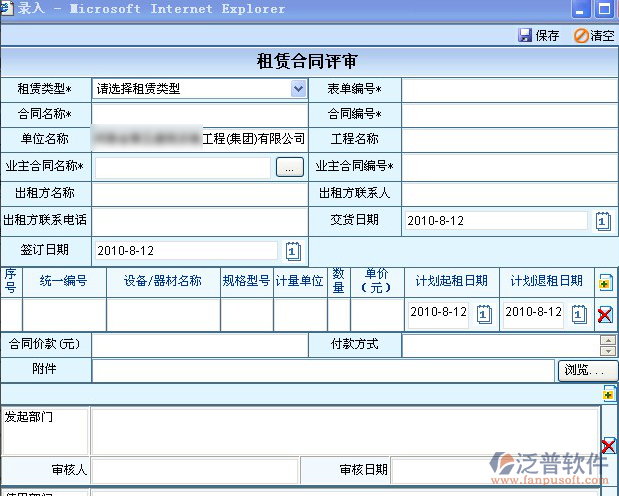Image resolution: width=619 pixels, height=496 pixels.
Task: Click add icon above 发起部门 section
Action: pos(609,395)
